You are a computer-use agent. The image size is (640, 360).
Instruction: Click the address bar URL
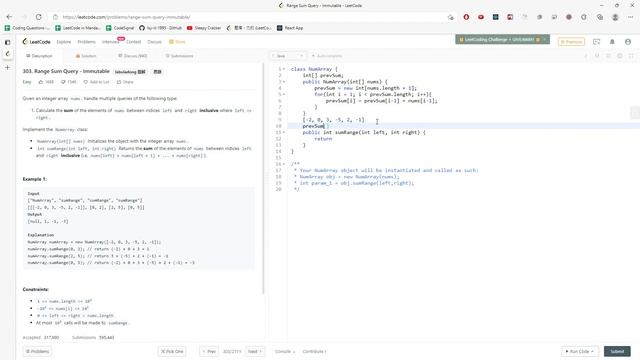point(127,17)
